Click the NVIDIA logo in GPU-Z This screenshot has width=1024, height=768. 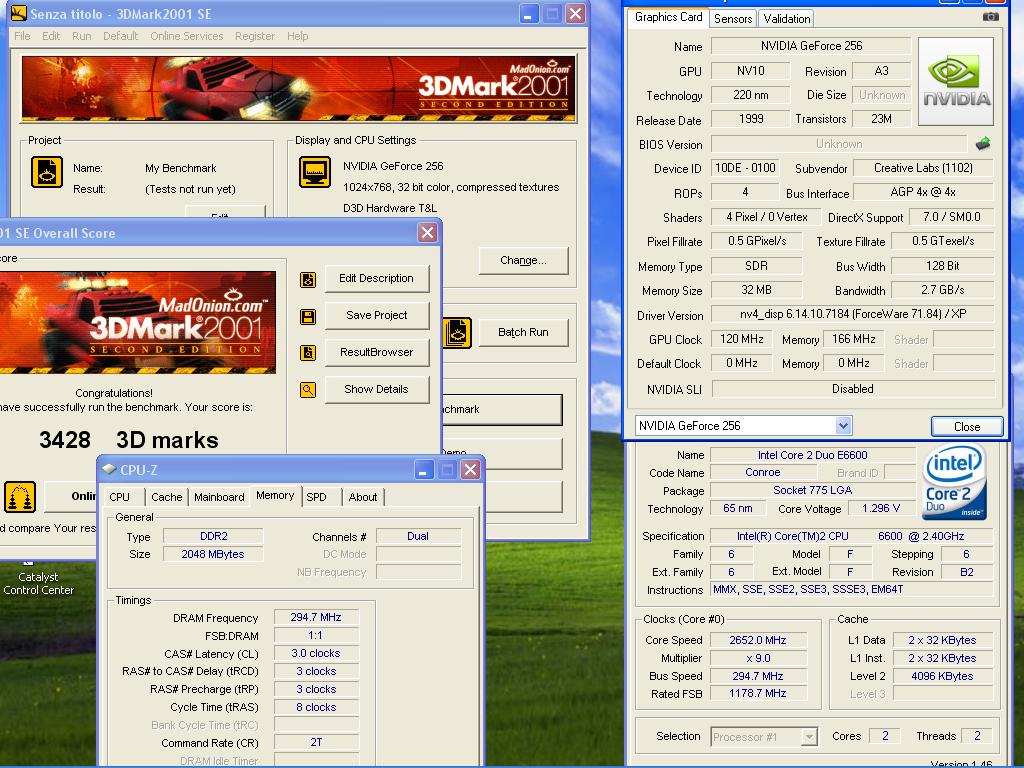(956, 82)
